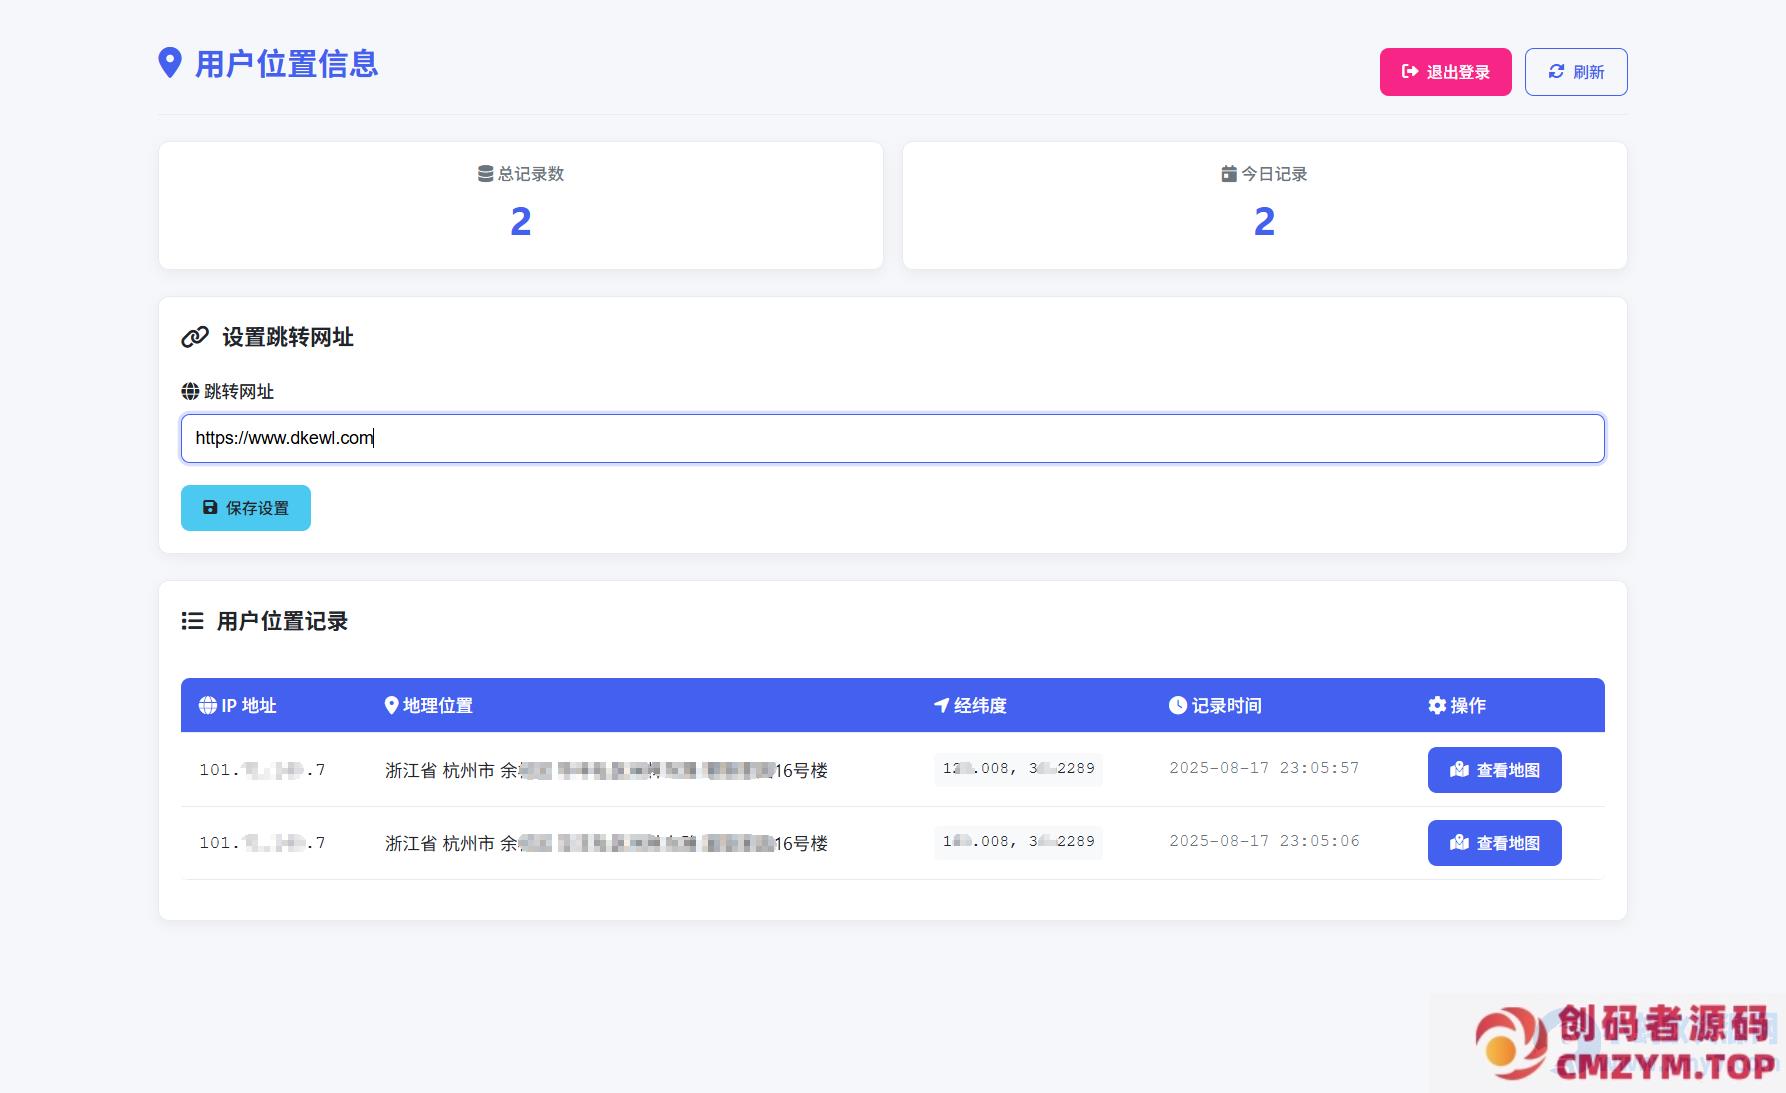Click the database icon next to 总记录数
This screenshot has height=1093, width=1786.
coord(485,174)
